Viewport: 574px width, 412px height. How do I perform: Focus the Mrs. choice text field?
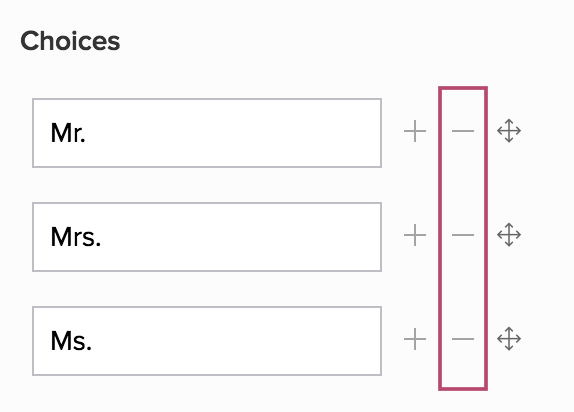[207, 237]
